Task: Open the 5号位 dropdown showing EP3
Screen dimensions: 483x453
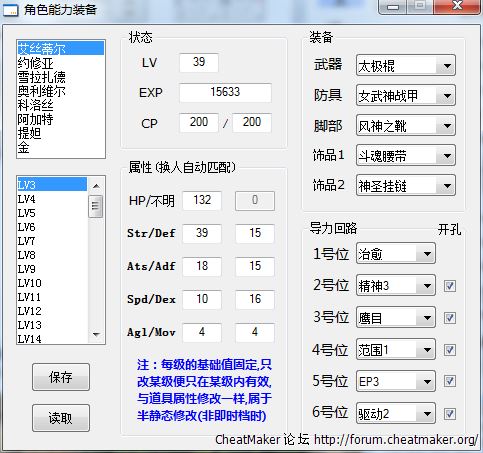Action: (396, 381)
